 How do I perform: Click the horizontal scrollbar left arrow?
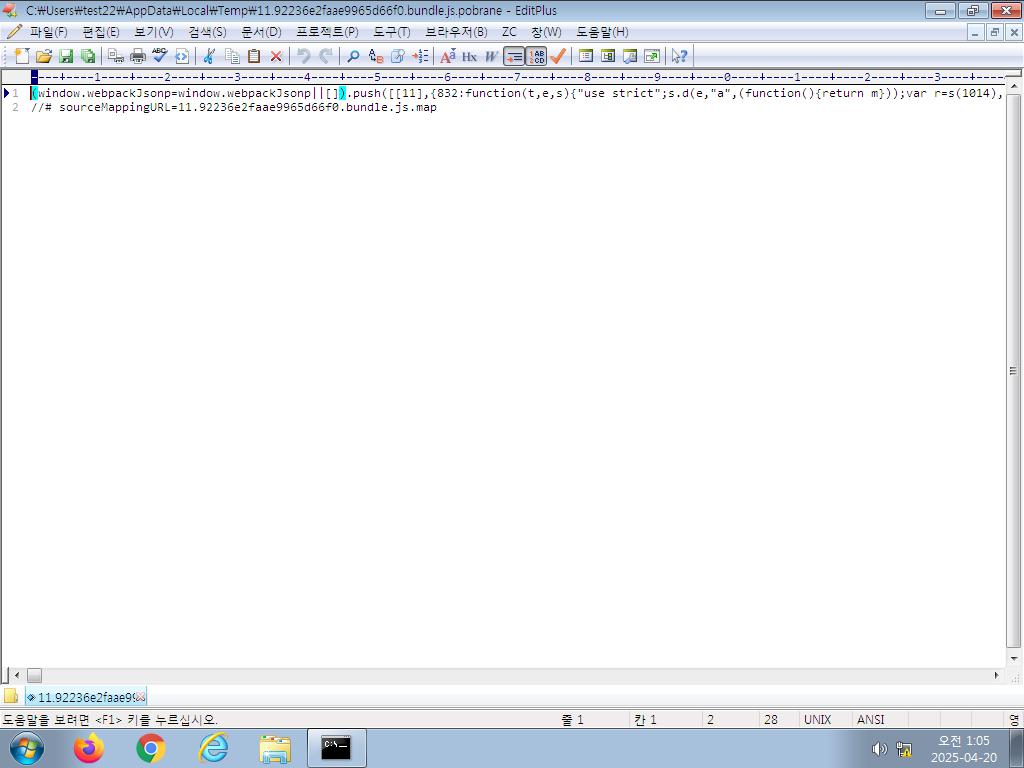[x=17, y=675]
